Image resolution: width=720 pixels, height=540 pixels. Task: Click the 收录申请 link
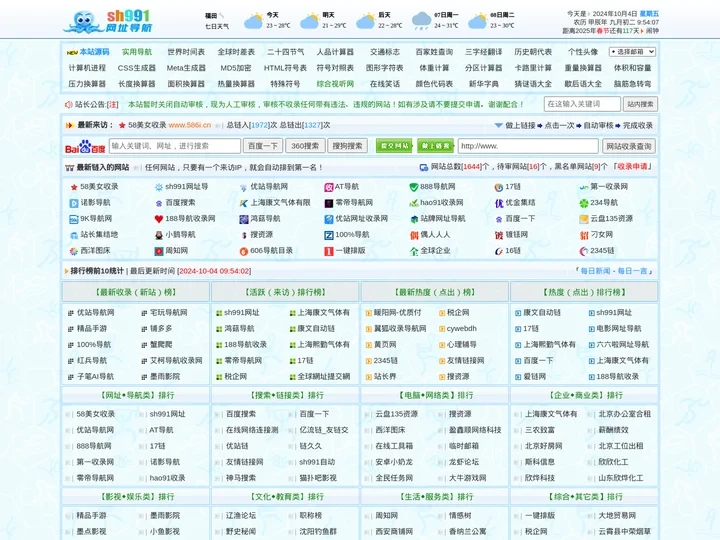632,167
